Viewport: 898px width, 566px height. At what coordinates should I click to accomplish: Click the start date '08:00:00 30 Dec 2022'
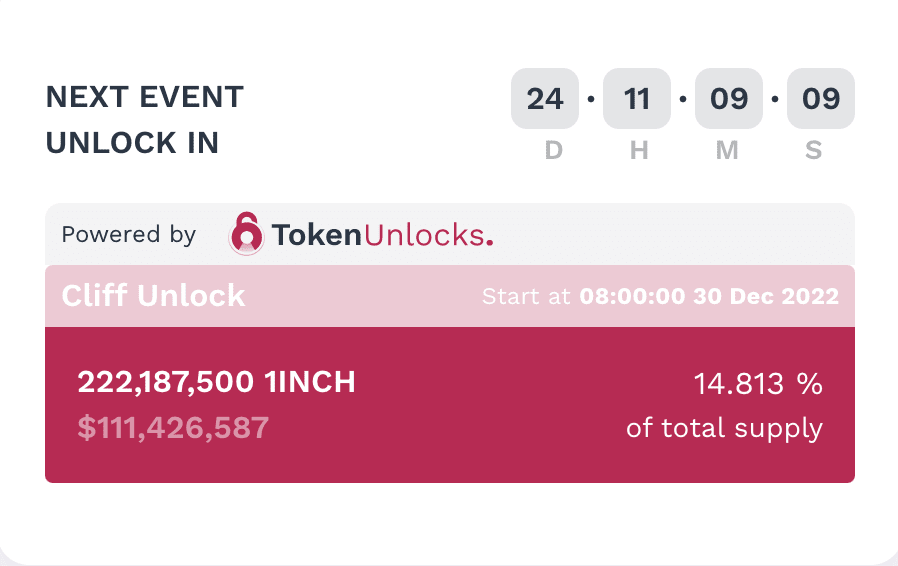pyautogui.click(x=709, y=296)
